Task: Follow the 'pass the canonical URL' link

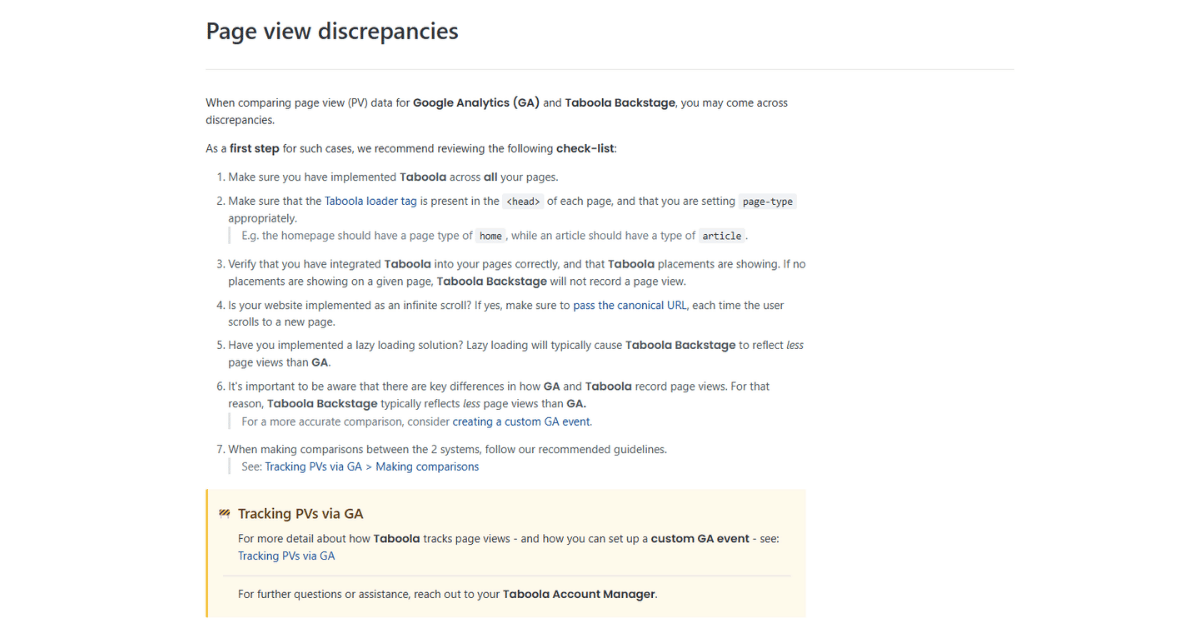Action: pos(630,305)
